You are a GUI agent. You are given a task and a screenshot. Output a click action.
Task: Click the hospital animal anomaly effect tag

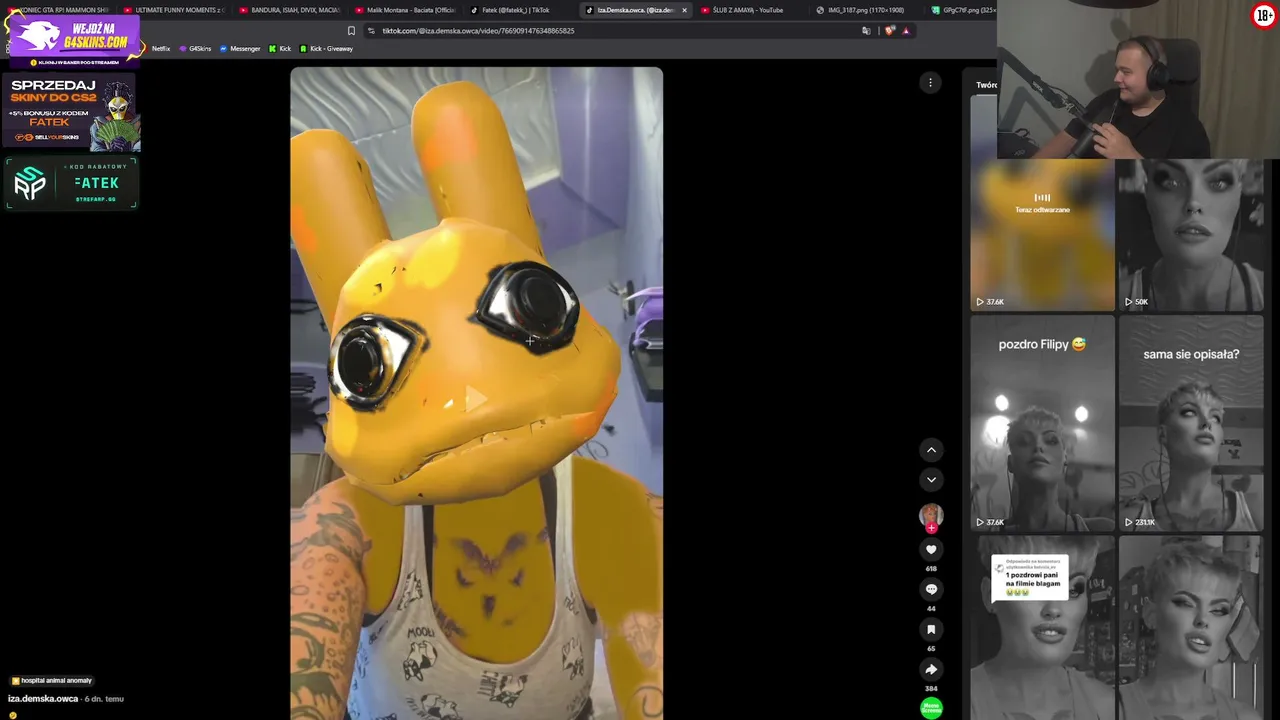51,681
